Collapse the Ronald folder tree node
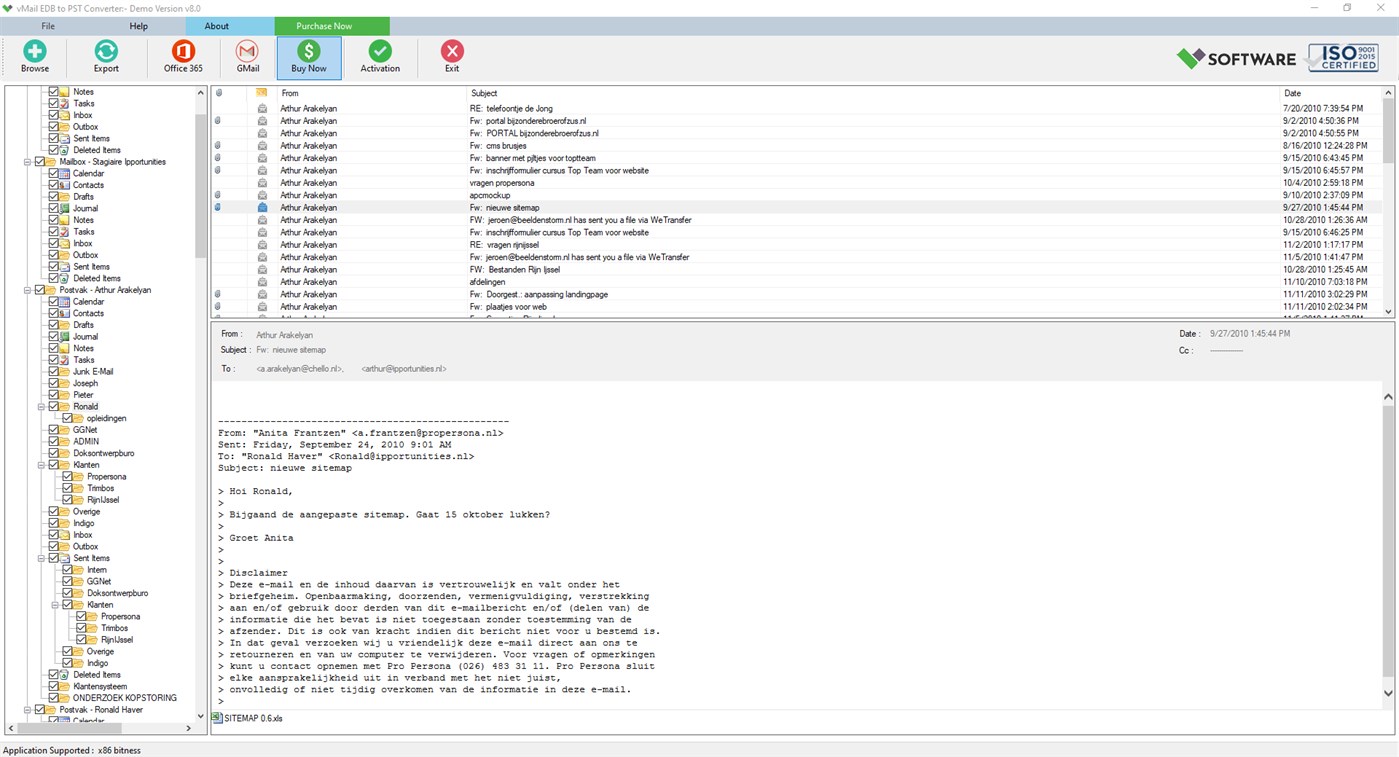Image resolution: width=1399 pixels, height=757 pixels. [x=41, y=406]
